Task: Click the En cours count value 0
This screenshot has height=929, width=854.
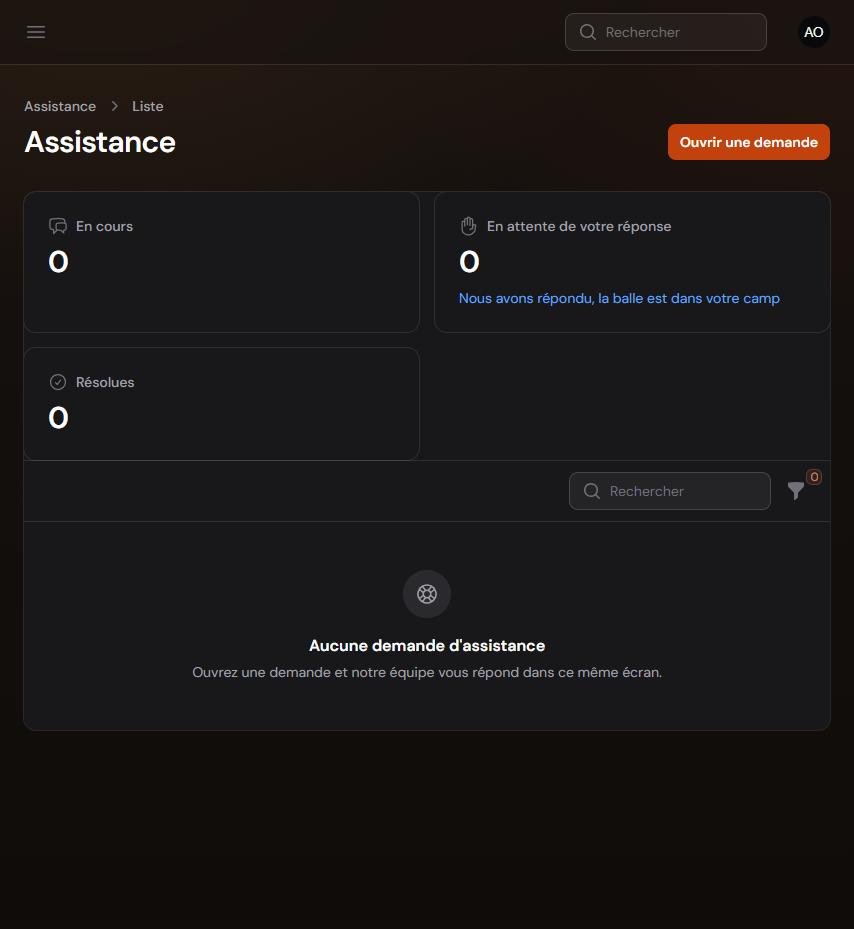Action: pyautogui.click(x=58, y=262)
